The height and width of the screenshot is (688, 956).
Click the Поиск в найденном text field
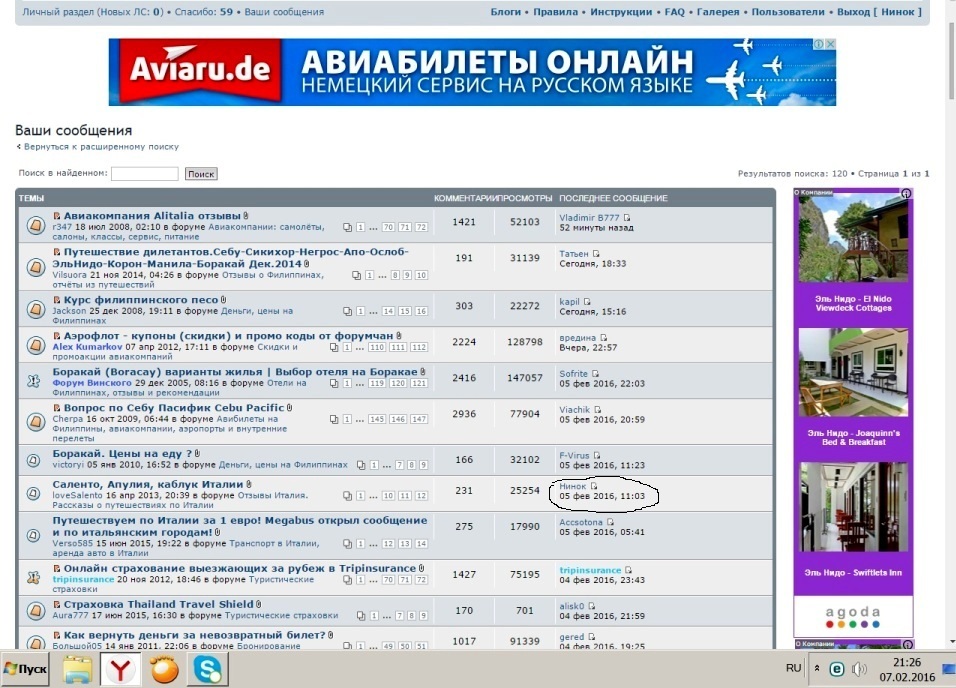point(144,173)
